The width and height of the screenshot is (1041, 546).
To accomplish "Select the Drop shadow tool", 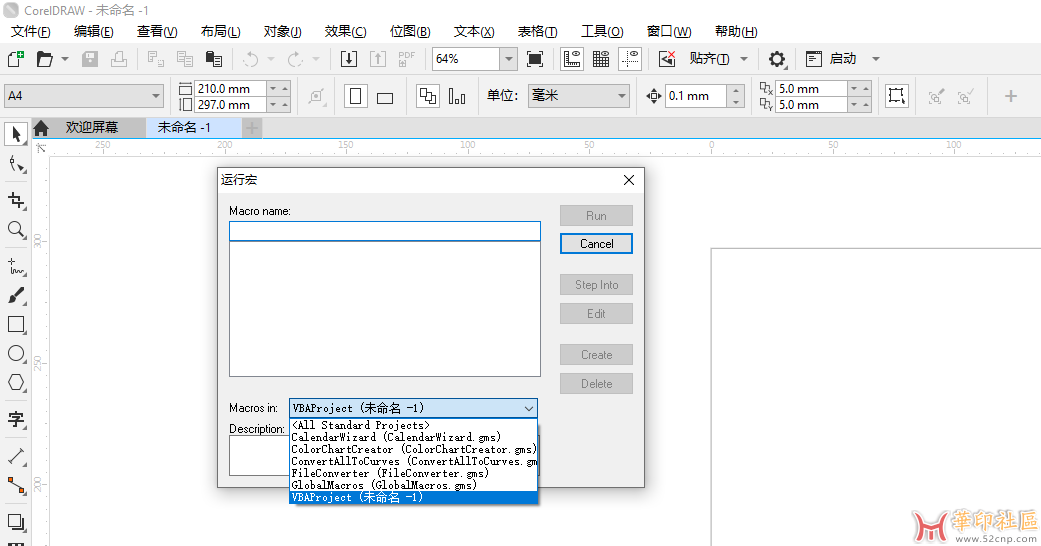I will point(16,522).
